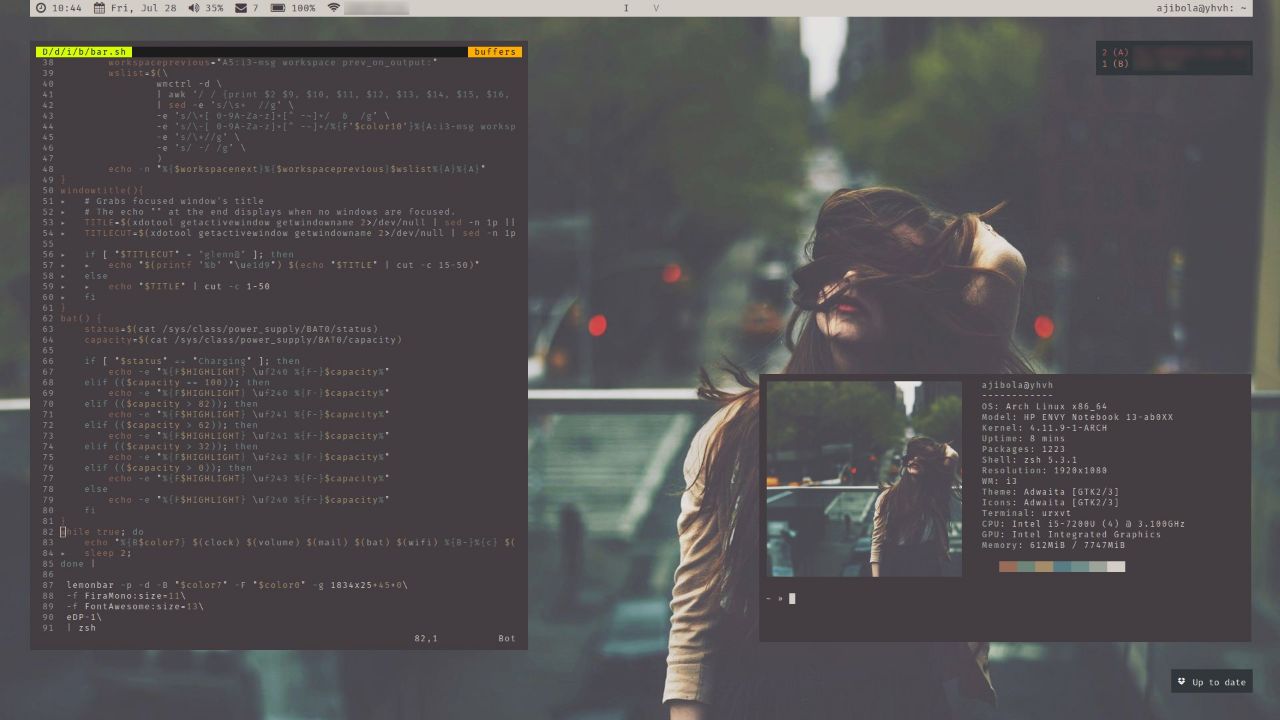1280x720 pixels.
Task: Click vim line 50 'windowtitle(){'
Action: point(102,190)
